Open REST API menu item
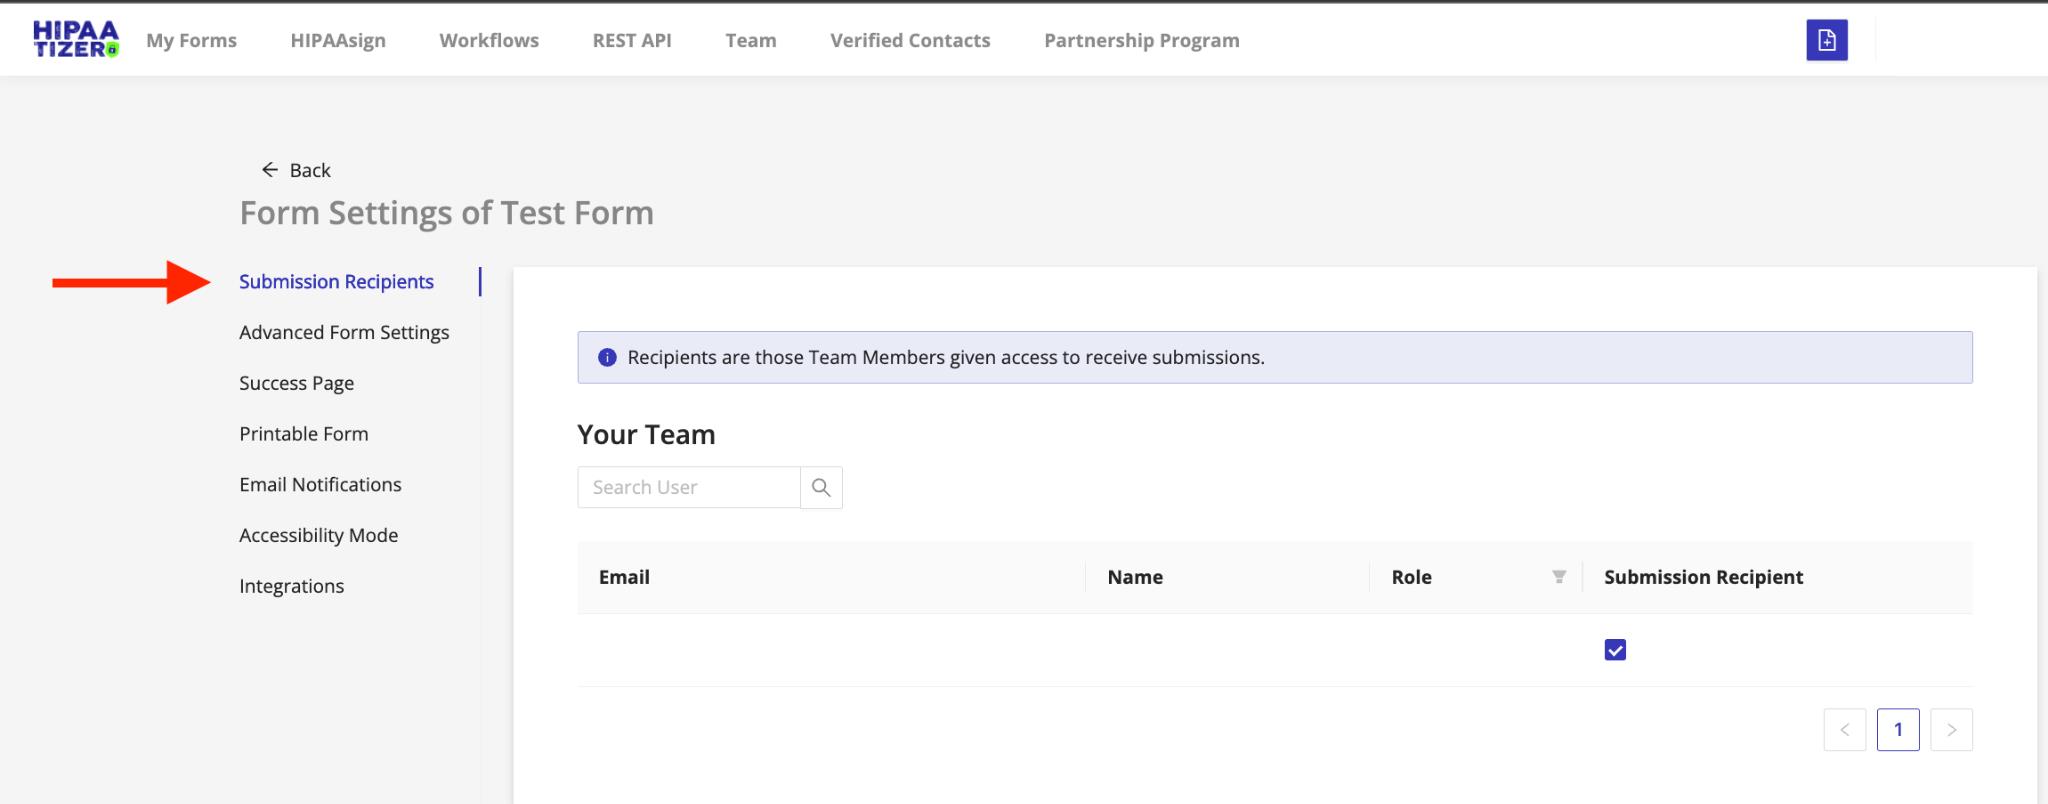 click(x=632, y=40)
